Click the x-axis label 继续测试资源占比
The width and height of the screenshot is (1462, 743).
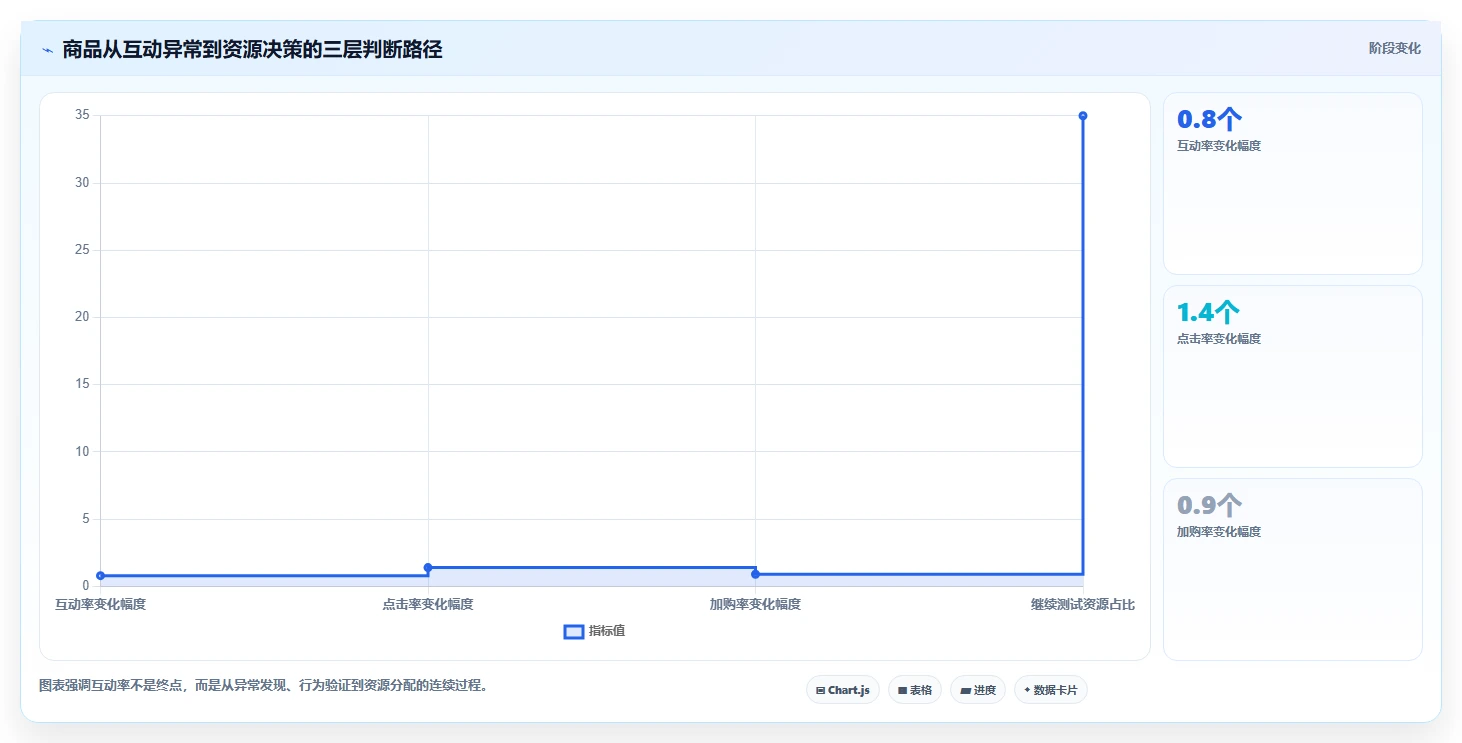click(1083, 604)
